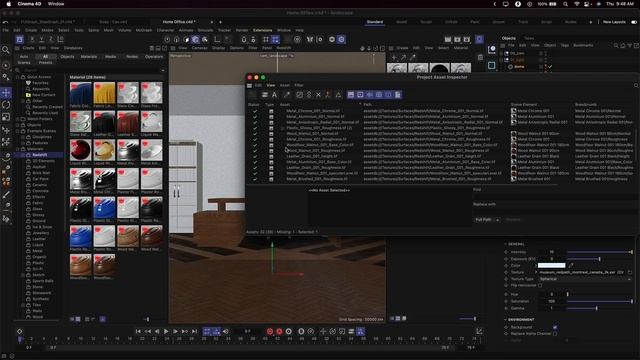Toggle keyframe dot beside Saturation

pos(507,301)
